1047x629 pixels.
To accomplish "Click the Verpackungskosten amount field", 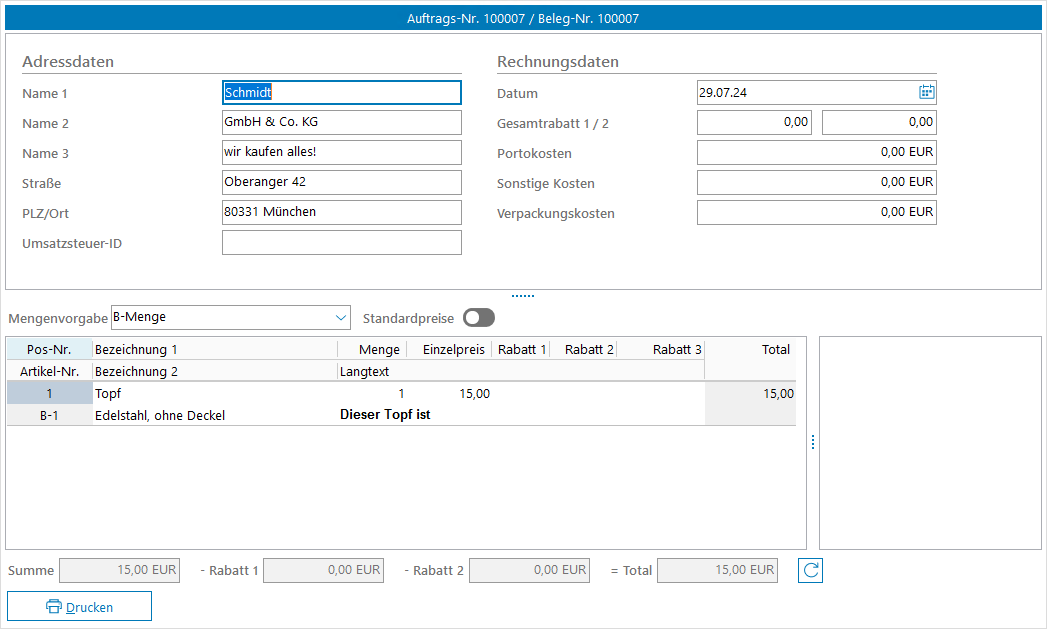I will [x=816, y=213].
